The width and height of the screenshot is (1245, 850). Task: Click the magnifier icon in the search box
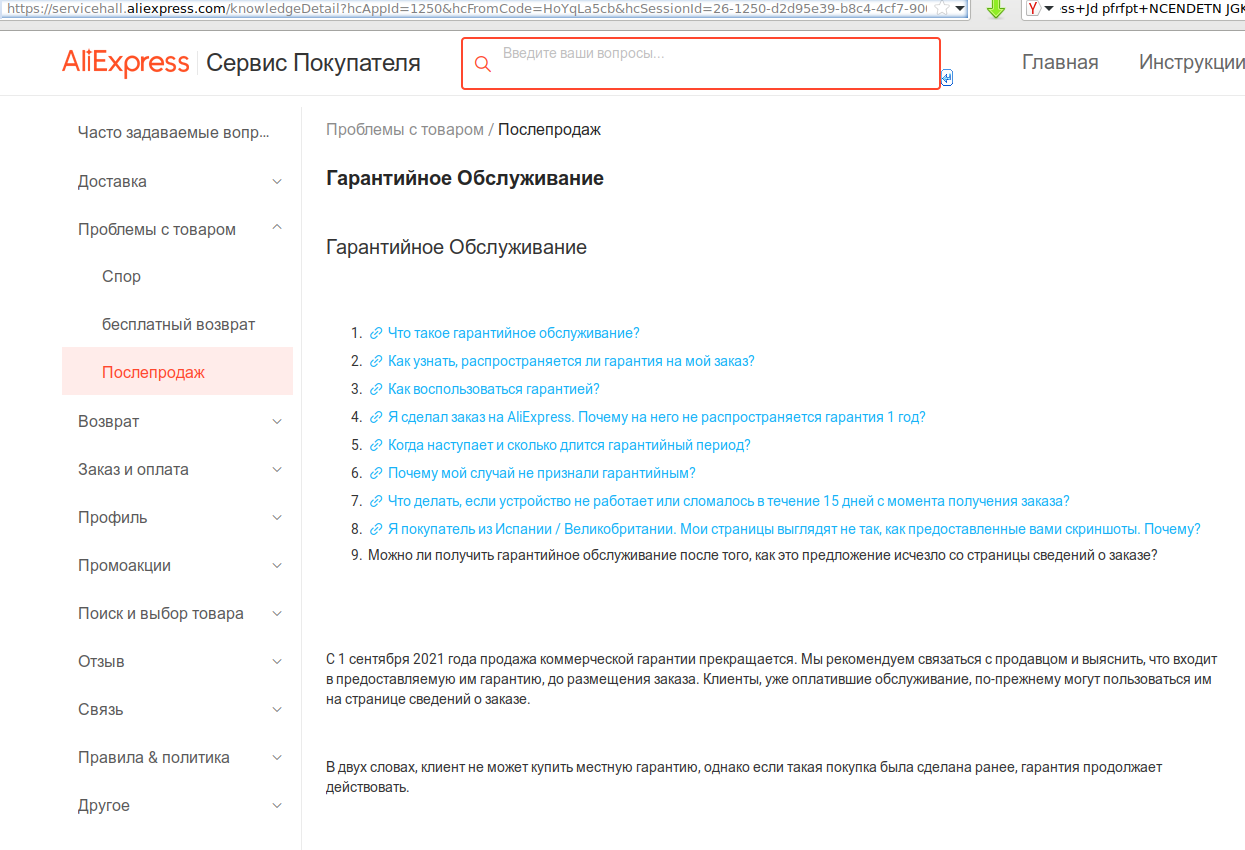point(482,64)
